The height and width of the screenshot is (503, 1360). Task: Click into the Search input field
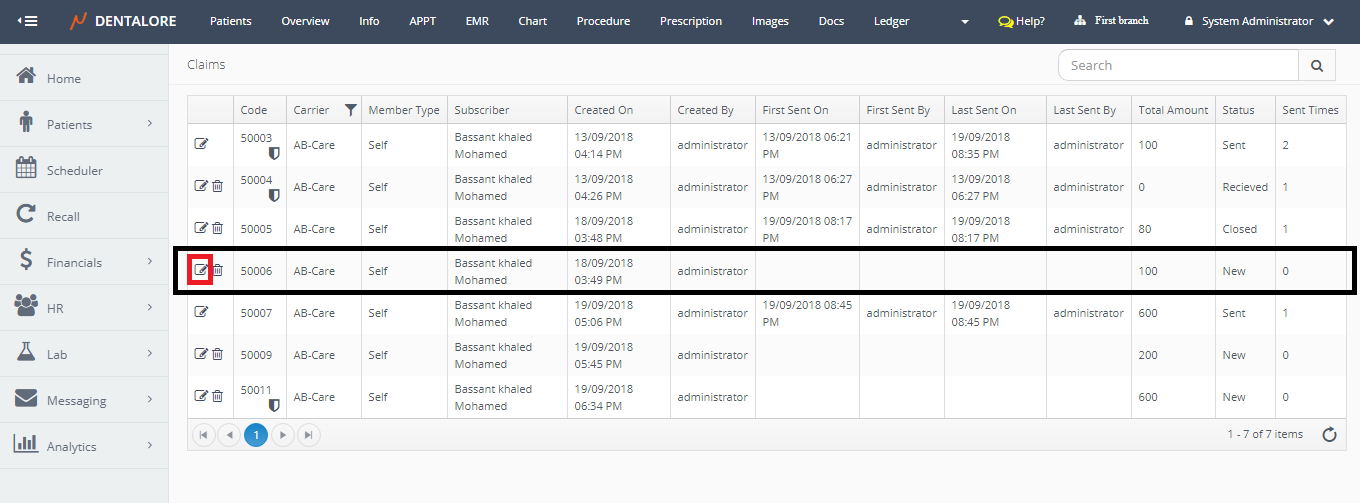pos(1178,65)
